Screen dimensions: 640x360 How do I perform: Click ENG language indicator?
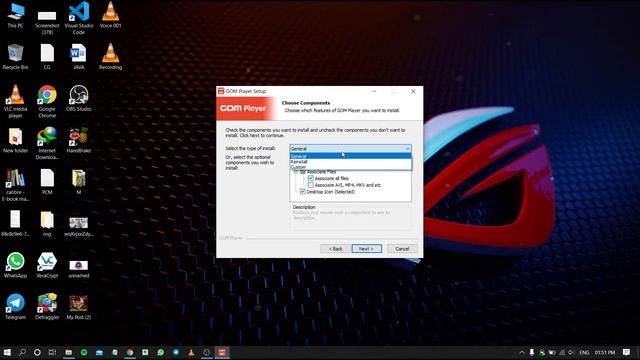[584, 352]
